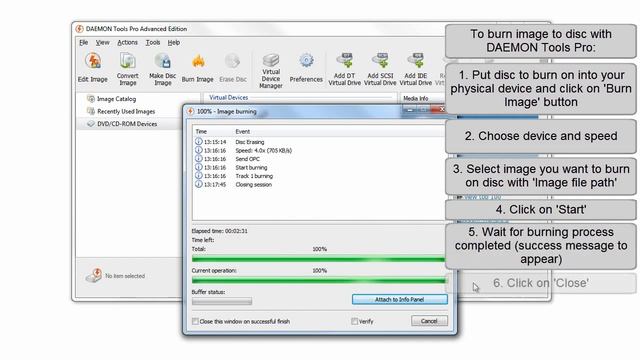Click the 'Closing session' event text
The width and height of the screenshot is (640, 360).
(253, 184)
